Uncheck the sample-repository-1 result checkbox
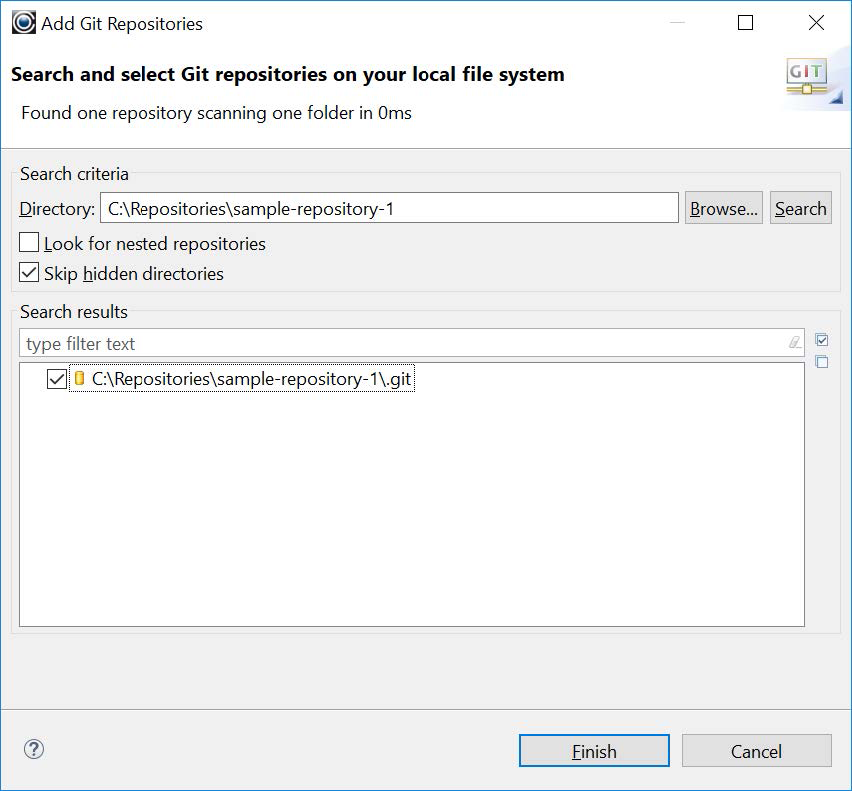This screenshot has width=852, height=791. tap(57, 378)
